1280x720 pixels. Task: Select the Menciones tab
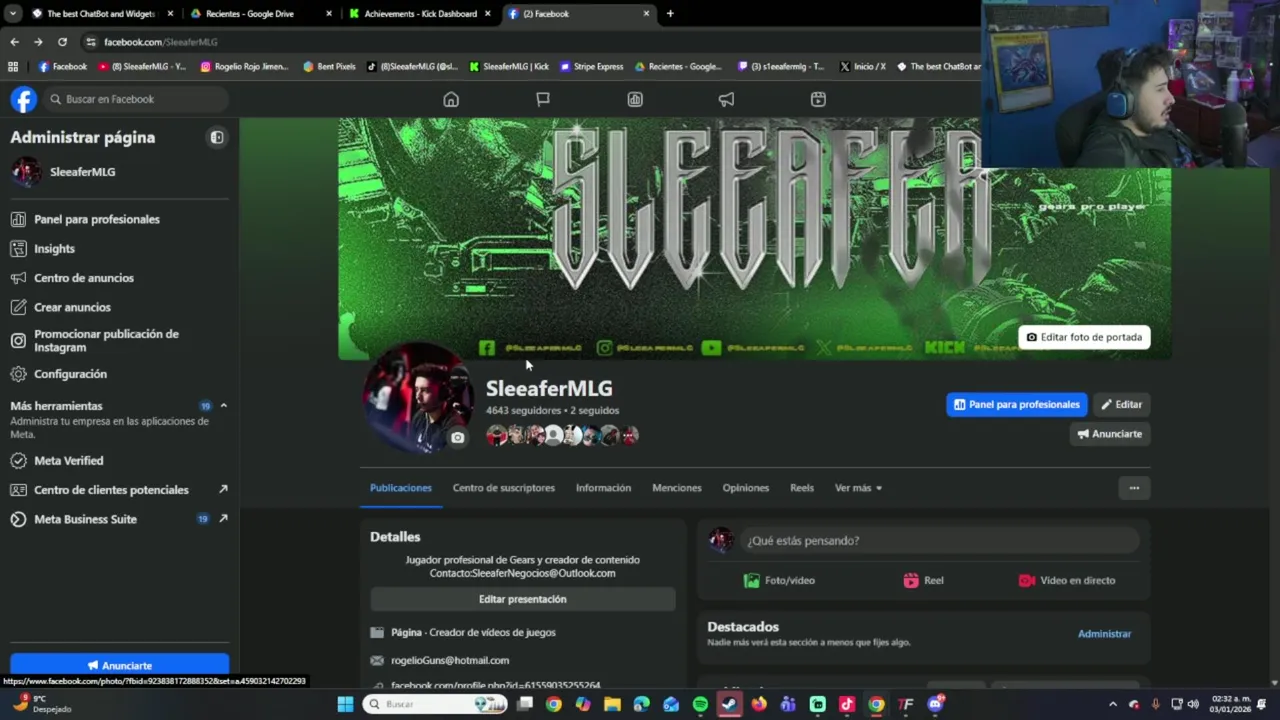click(x=677, y=488)
